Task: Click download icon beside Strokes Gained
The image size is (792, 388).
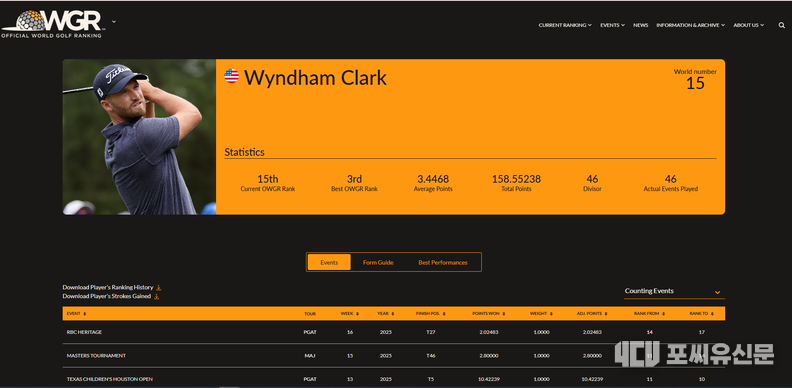Action: pyautogui.click(x=157, y=297)
